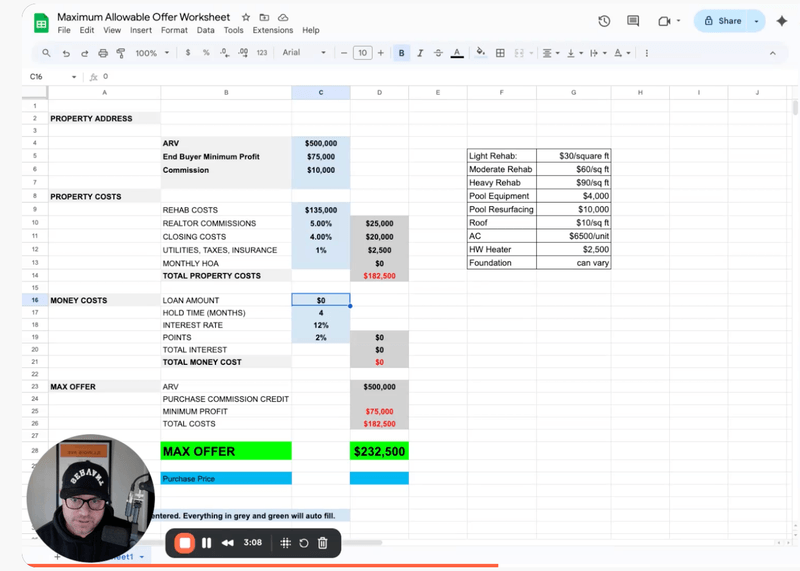Click the borders toolbar icon

pyautogui.click(x=500, y=53)
